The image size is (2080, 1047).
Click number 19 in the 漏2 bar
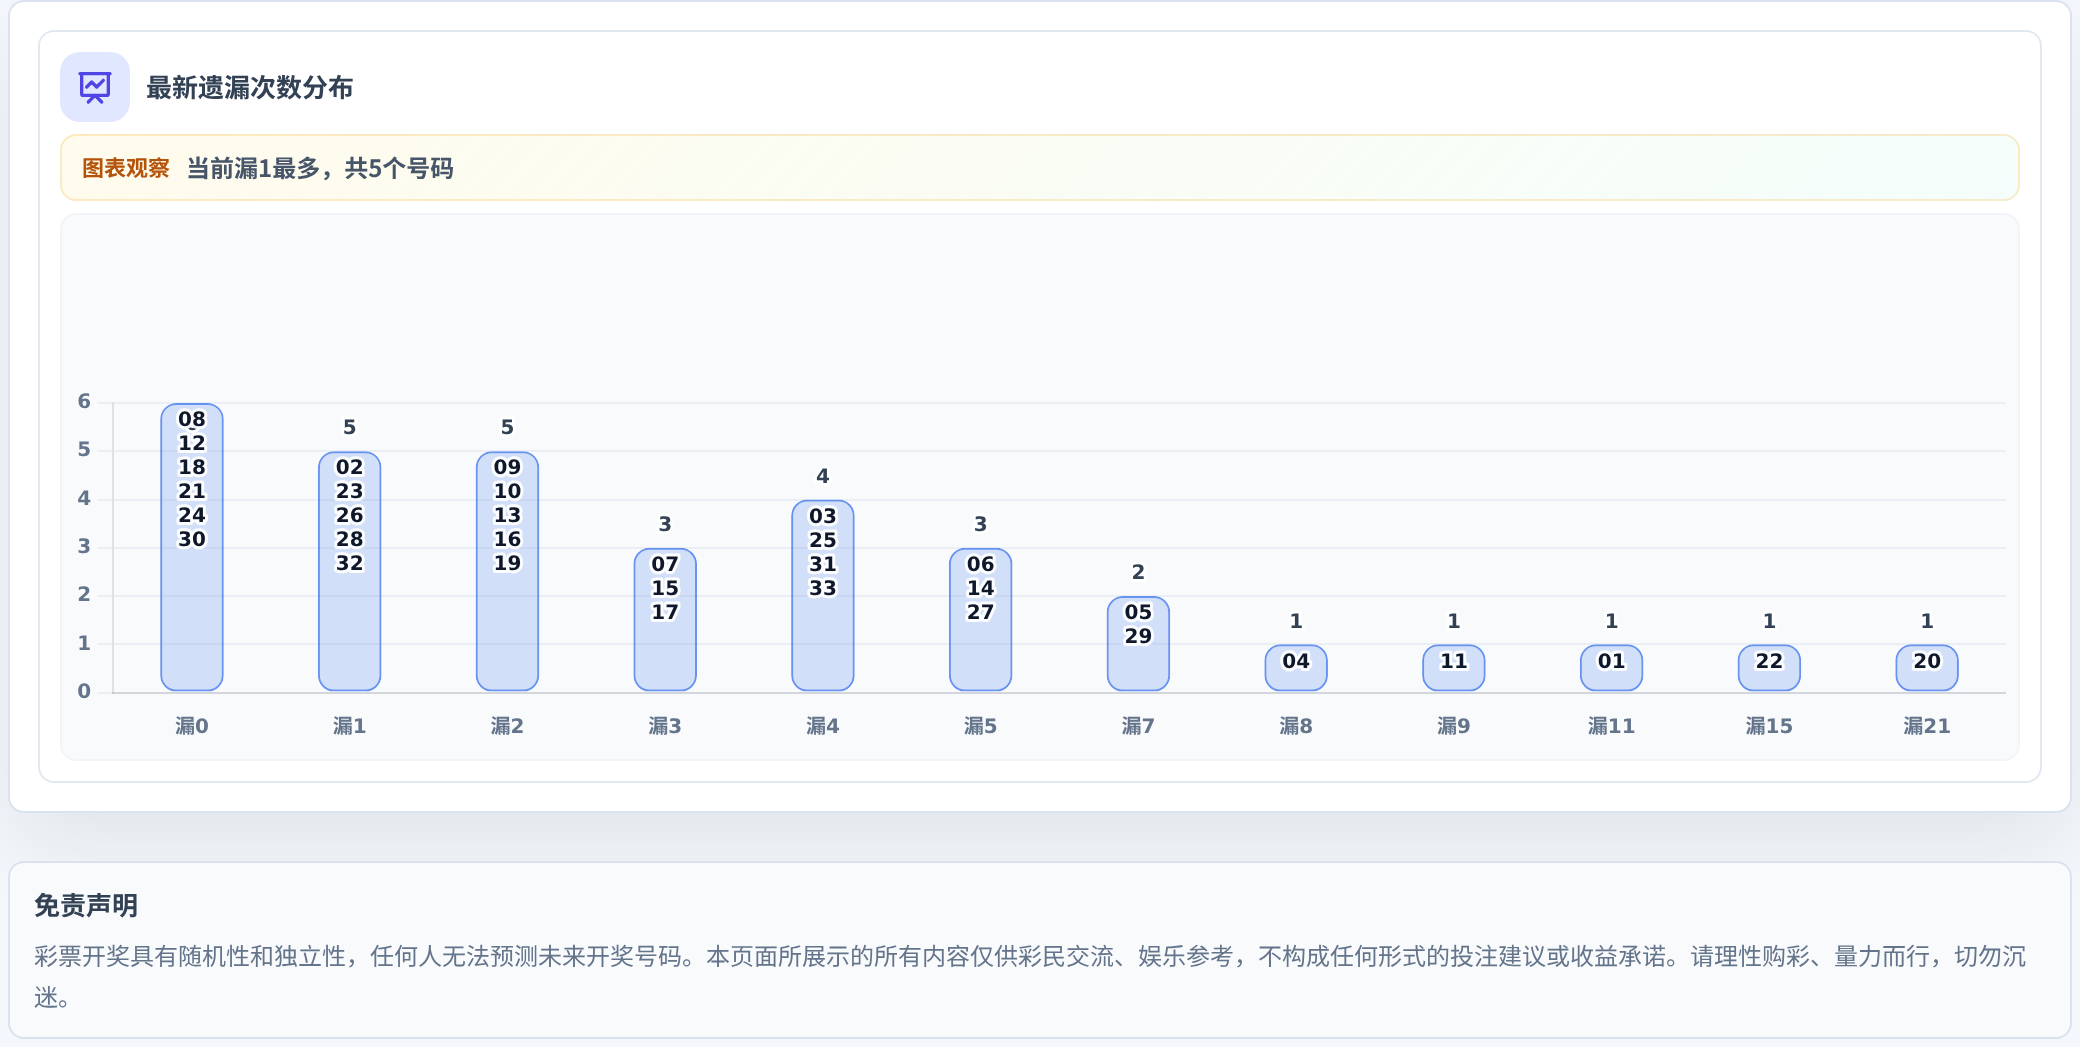(507, 563)
